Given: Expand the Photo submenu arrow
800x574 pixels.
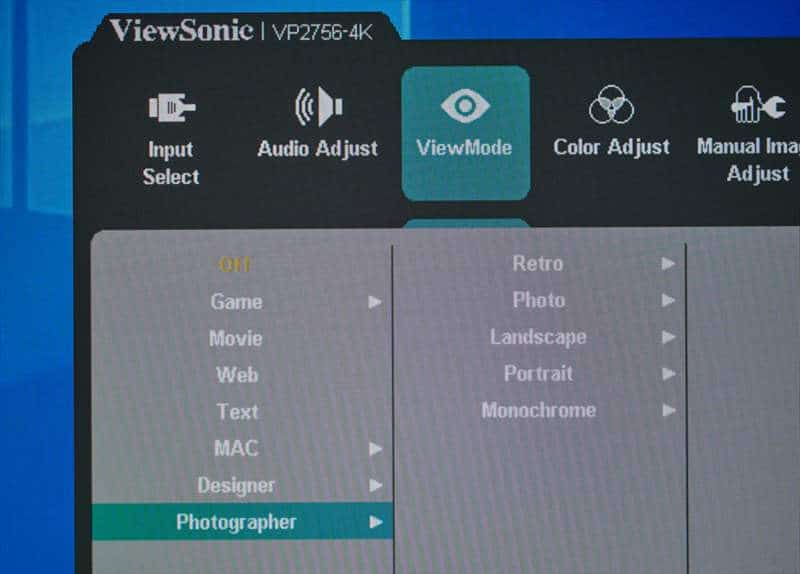Looking at the screenshot, I should 668,301.
